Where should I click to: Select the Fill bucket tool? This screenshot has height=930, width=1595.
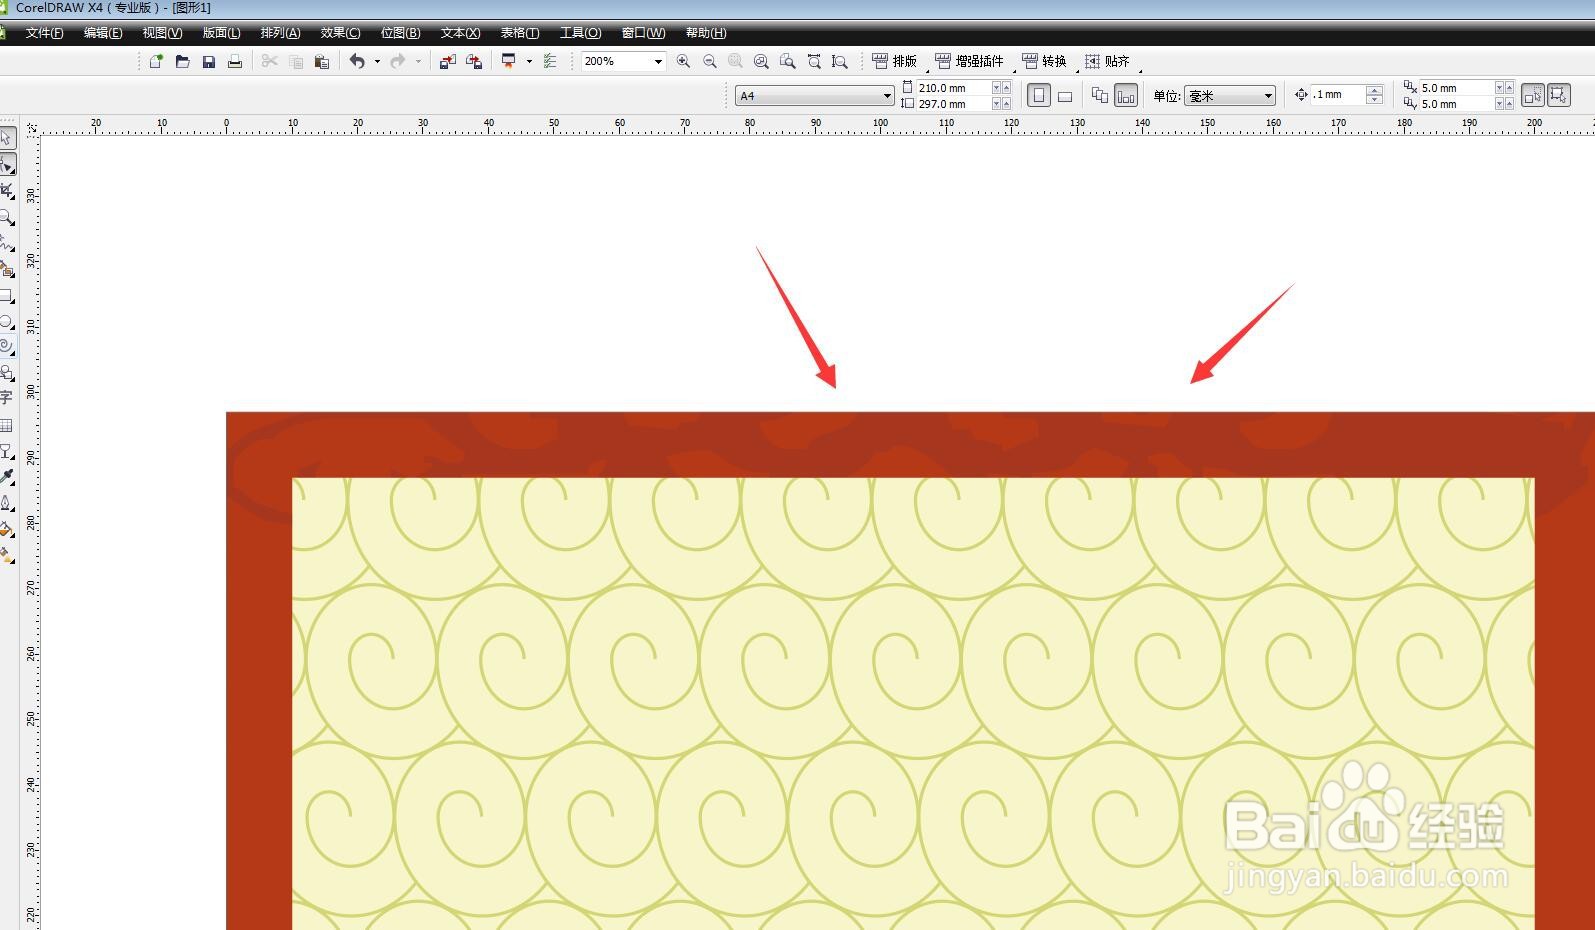pos(7,529)
